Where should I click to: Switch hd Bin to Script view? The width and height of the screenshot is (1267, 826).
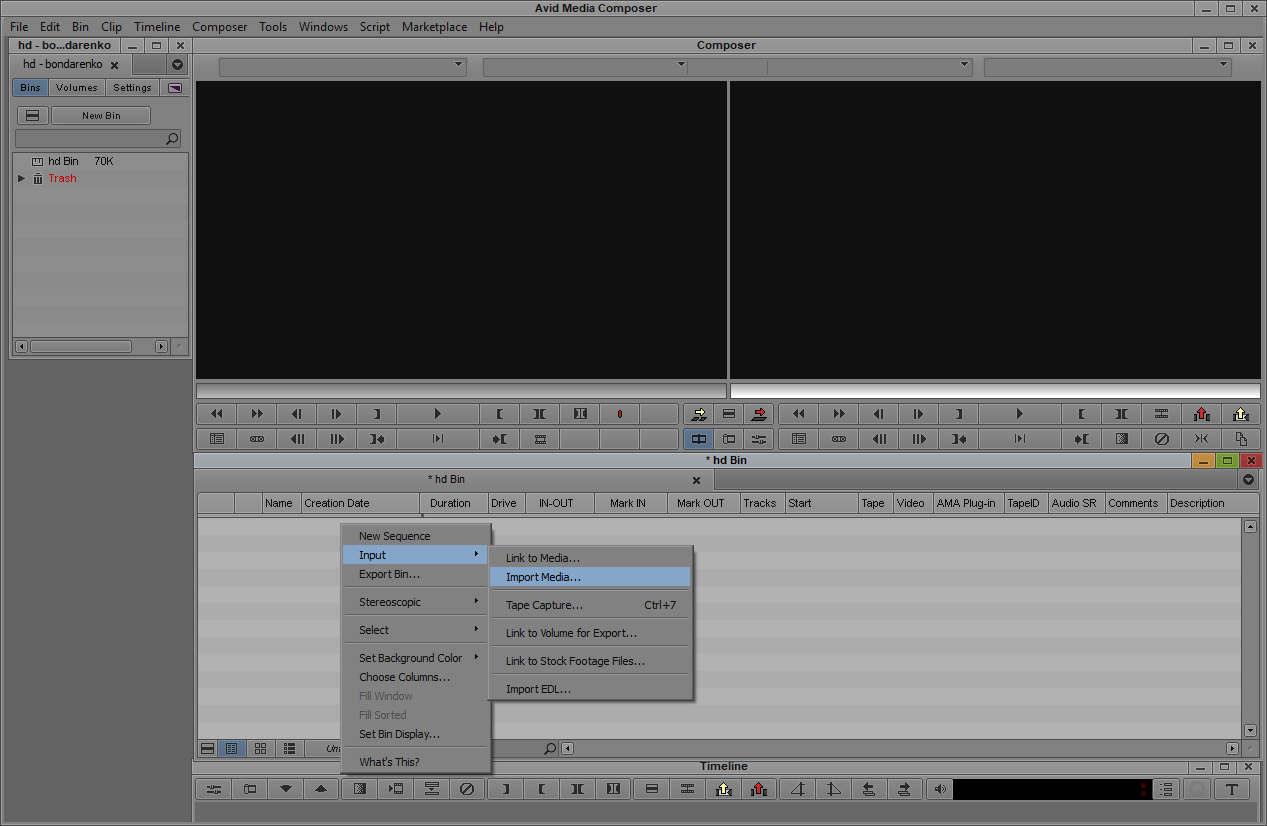[x=289, y=748]
